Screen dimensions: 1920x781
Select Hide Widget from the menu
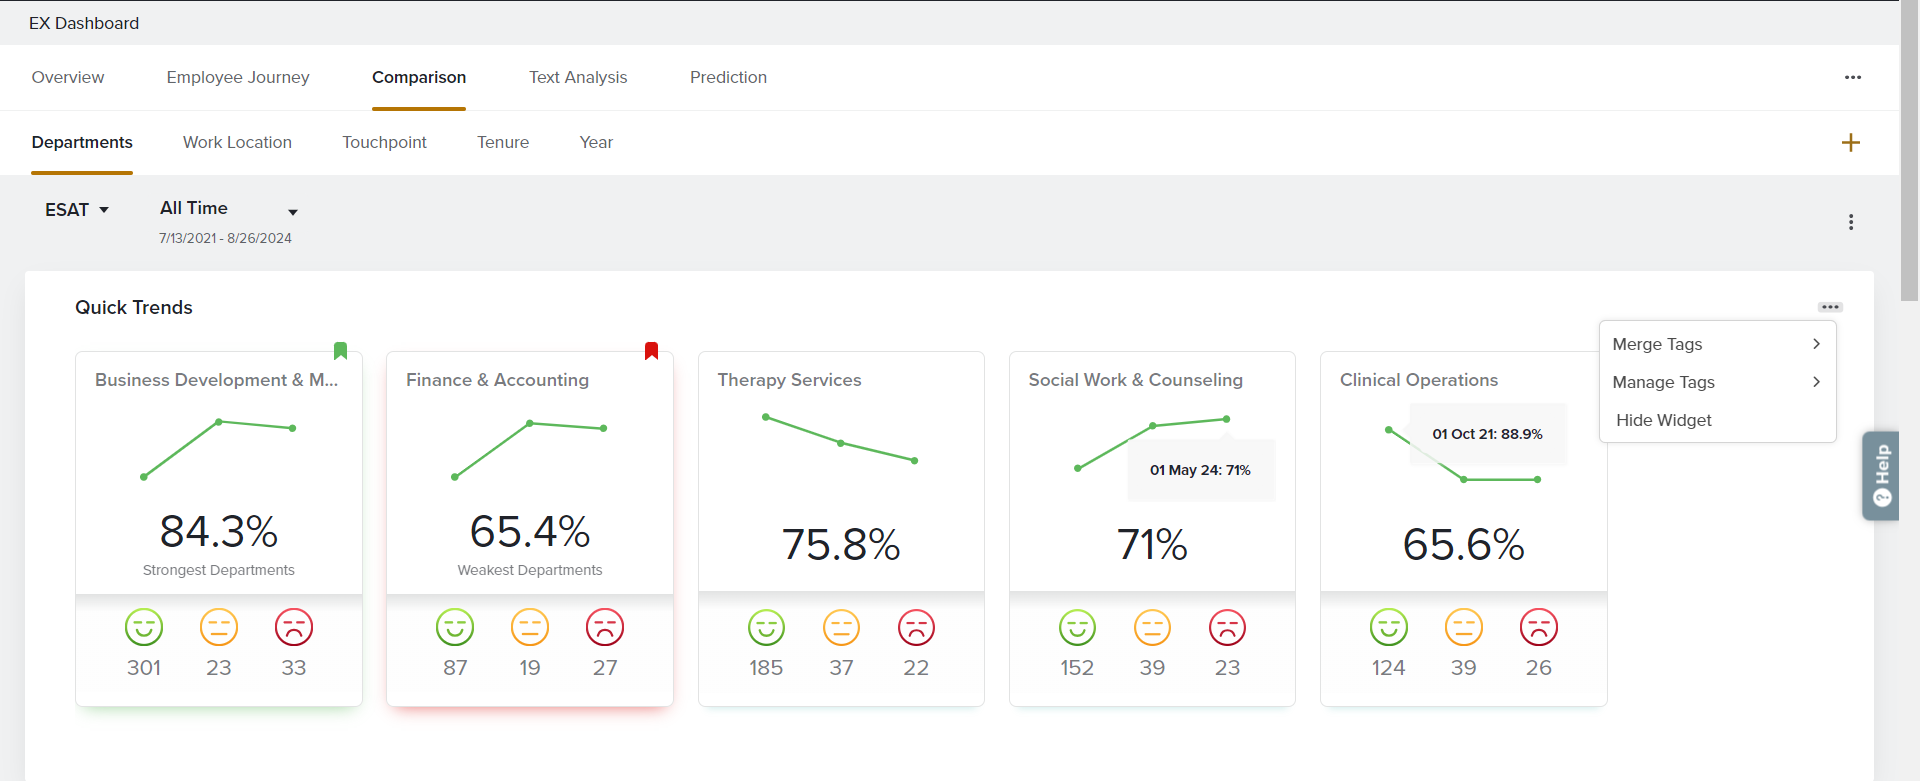1663,420
